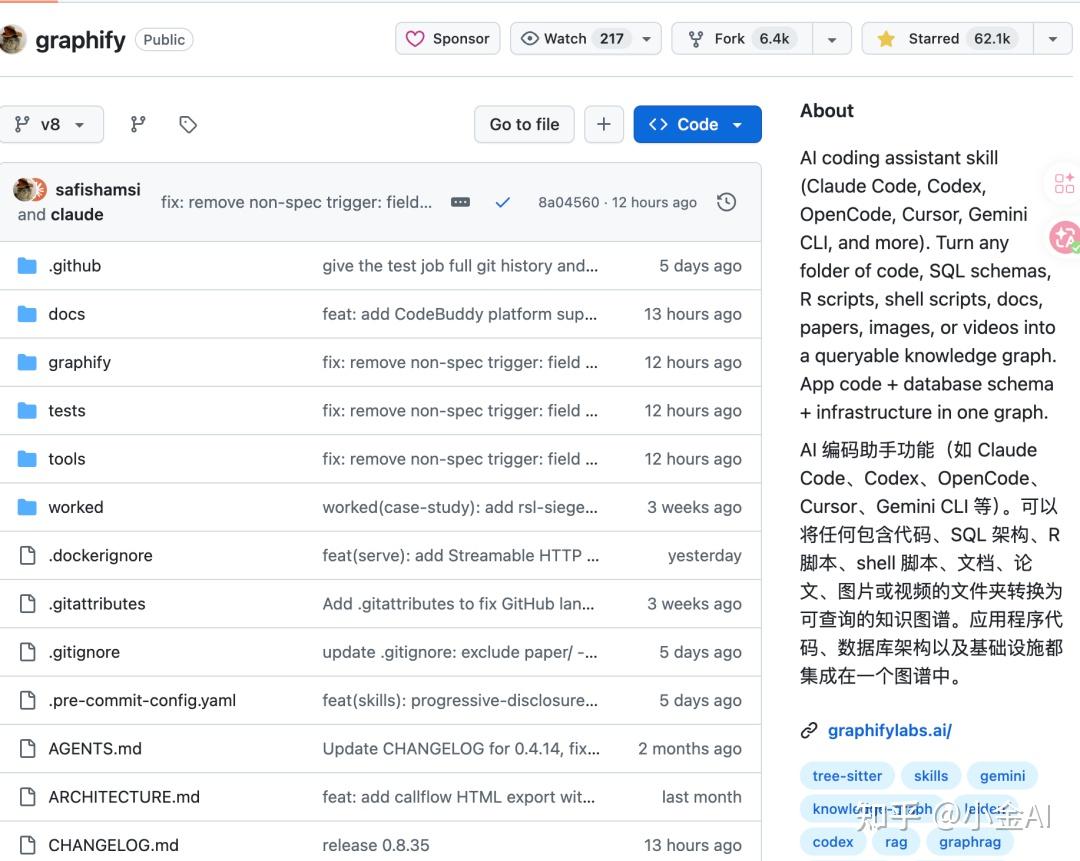Open commit 'Update CHANGELOG for 0.4.14'

pos(461,749)
